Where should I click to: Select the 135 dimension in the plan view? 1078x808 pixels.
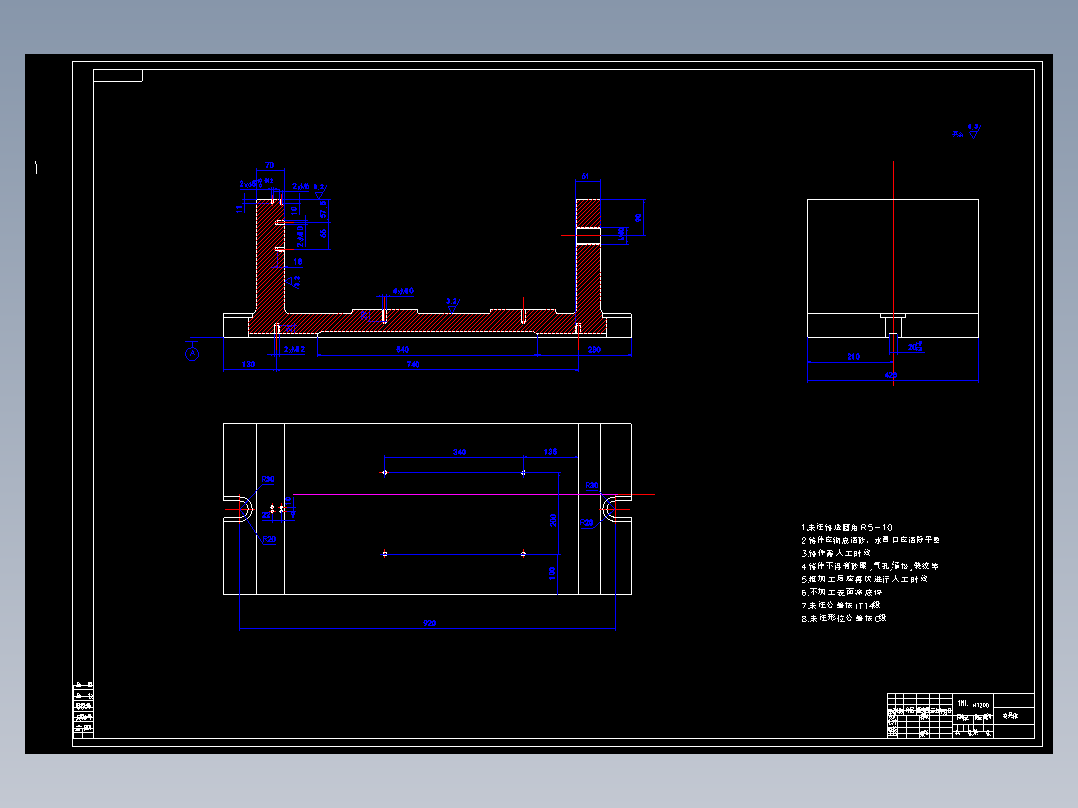pos(550,452)
